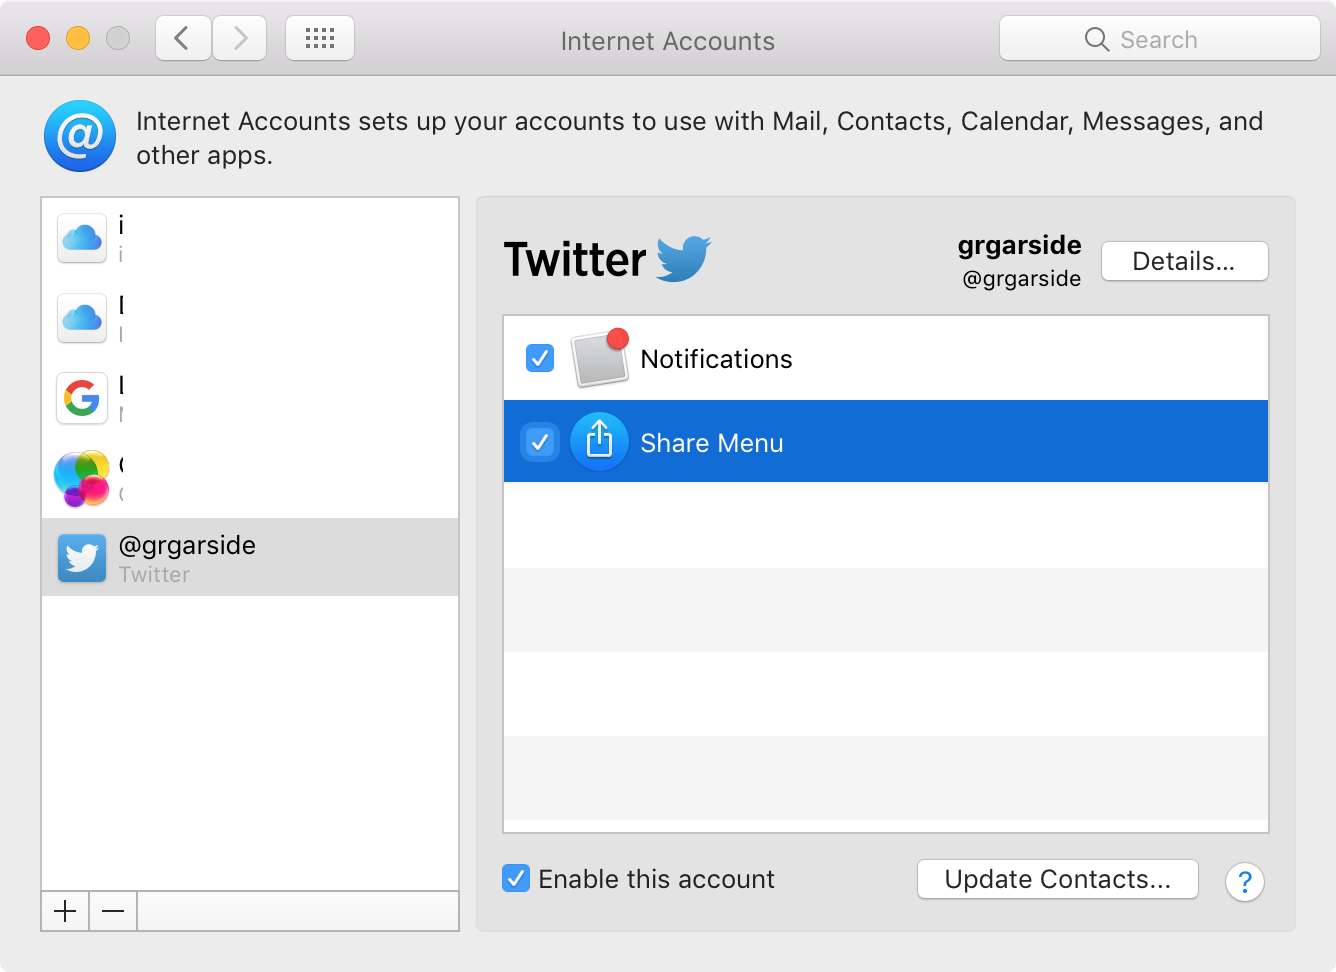1336x972 pixels.
Task: Select the Notifications row text
Action: pos(716,359)
